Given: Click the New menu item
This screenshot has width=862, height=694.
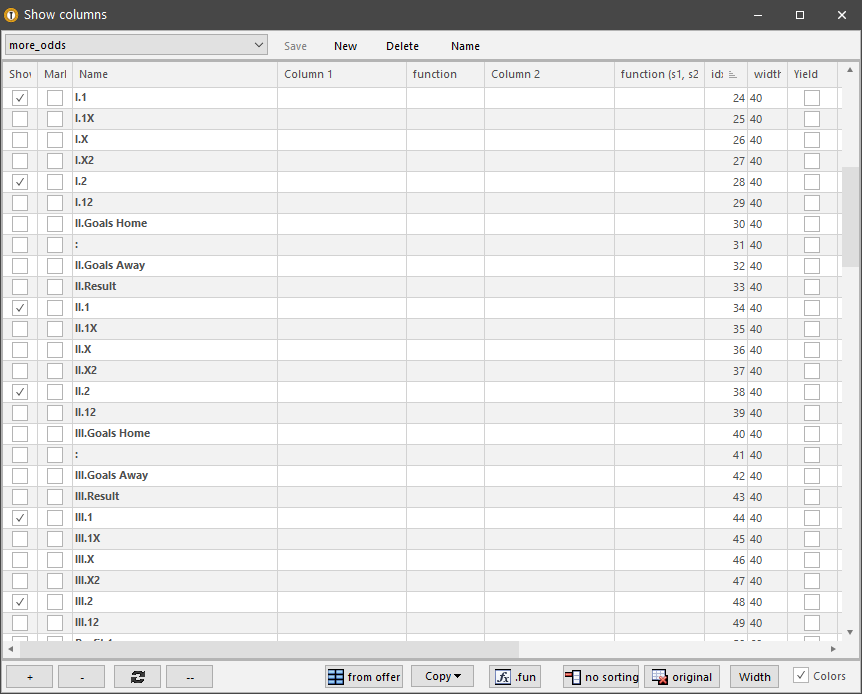Looking at the screenshot, I should pyautogui.click(x=345, y=46).
